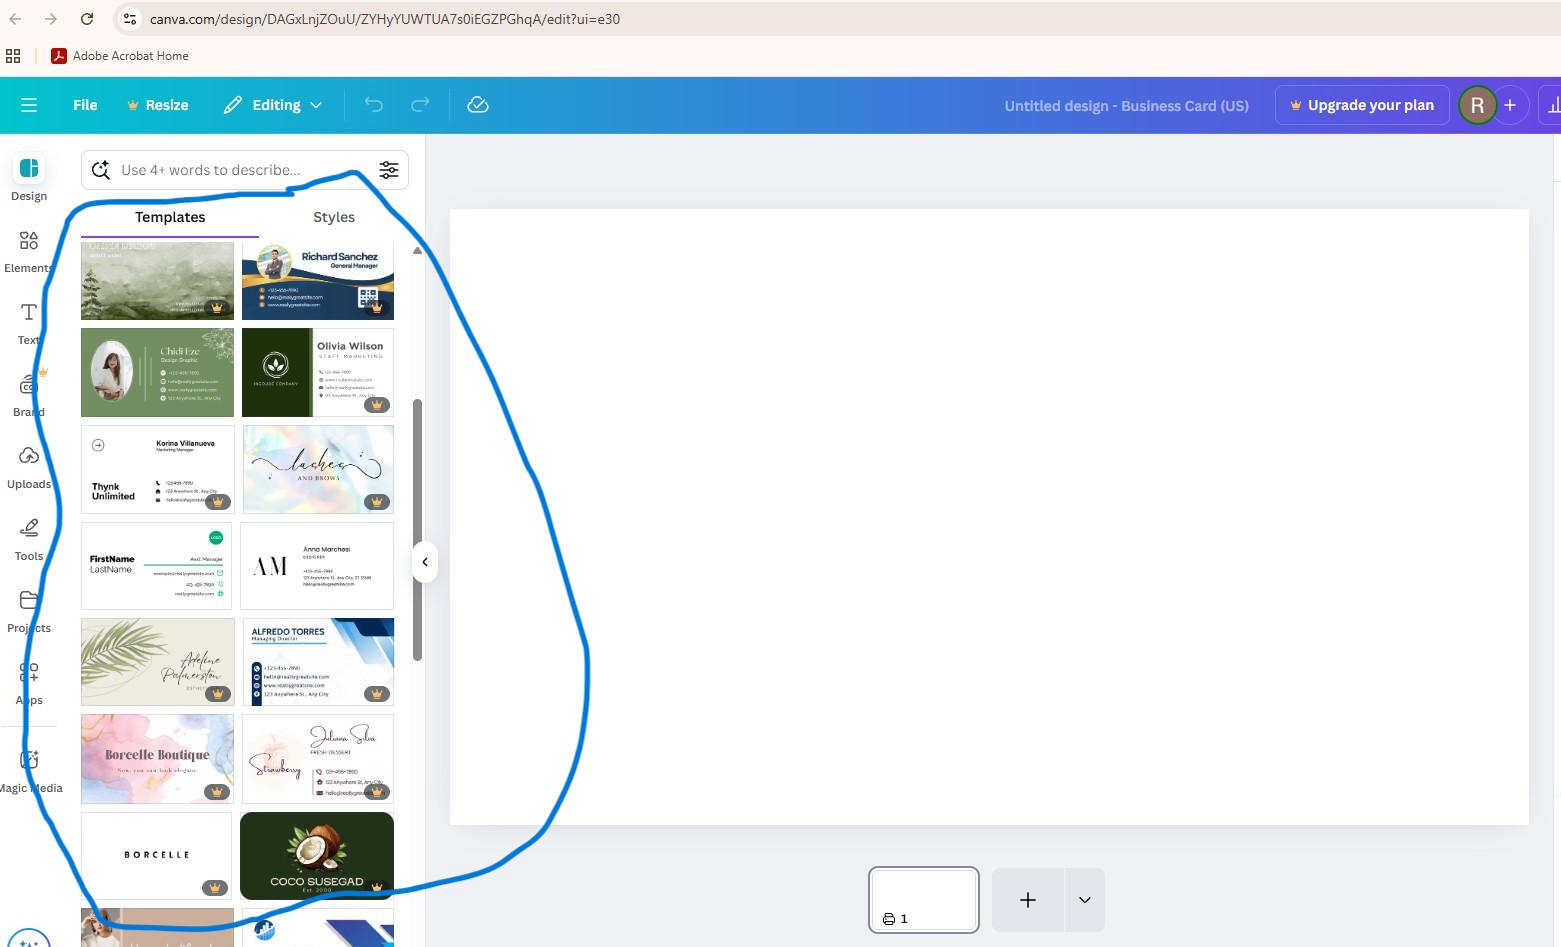Click the cloud save status icon
Image resolution: width=1561 pixels, height=947 pixels.
click(x=478, y=105)
